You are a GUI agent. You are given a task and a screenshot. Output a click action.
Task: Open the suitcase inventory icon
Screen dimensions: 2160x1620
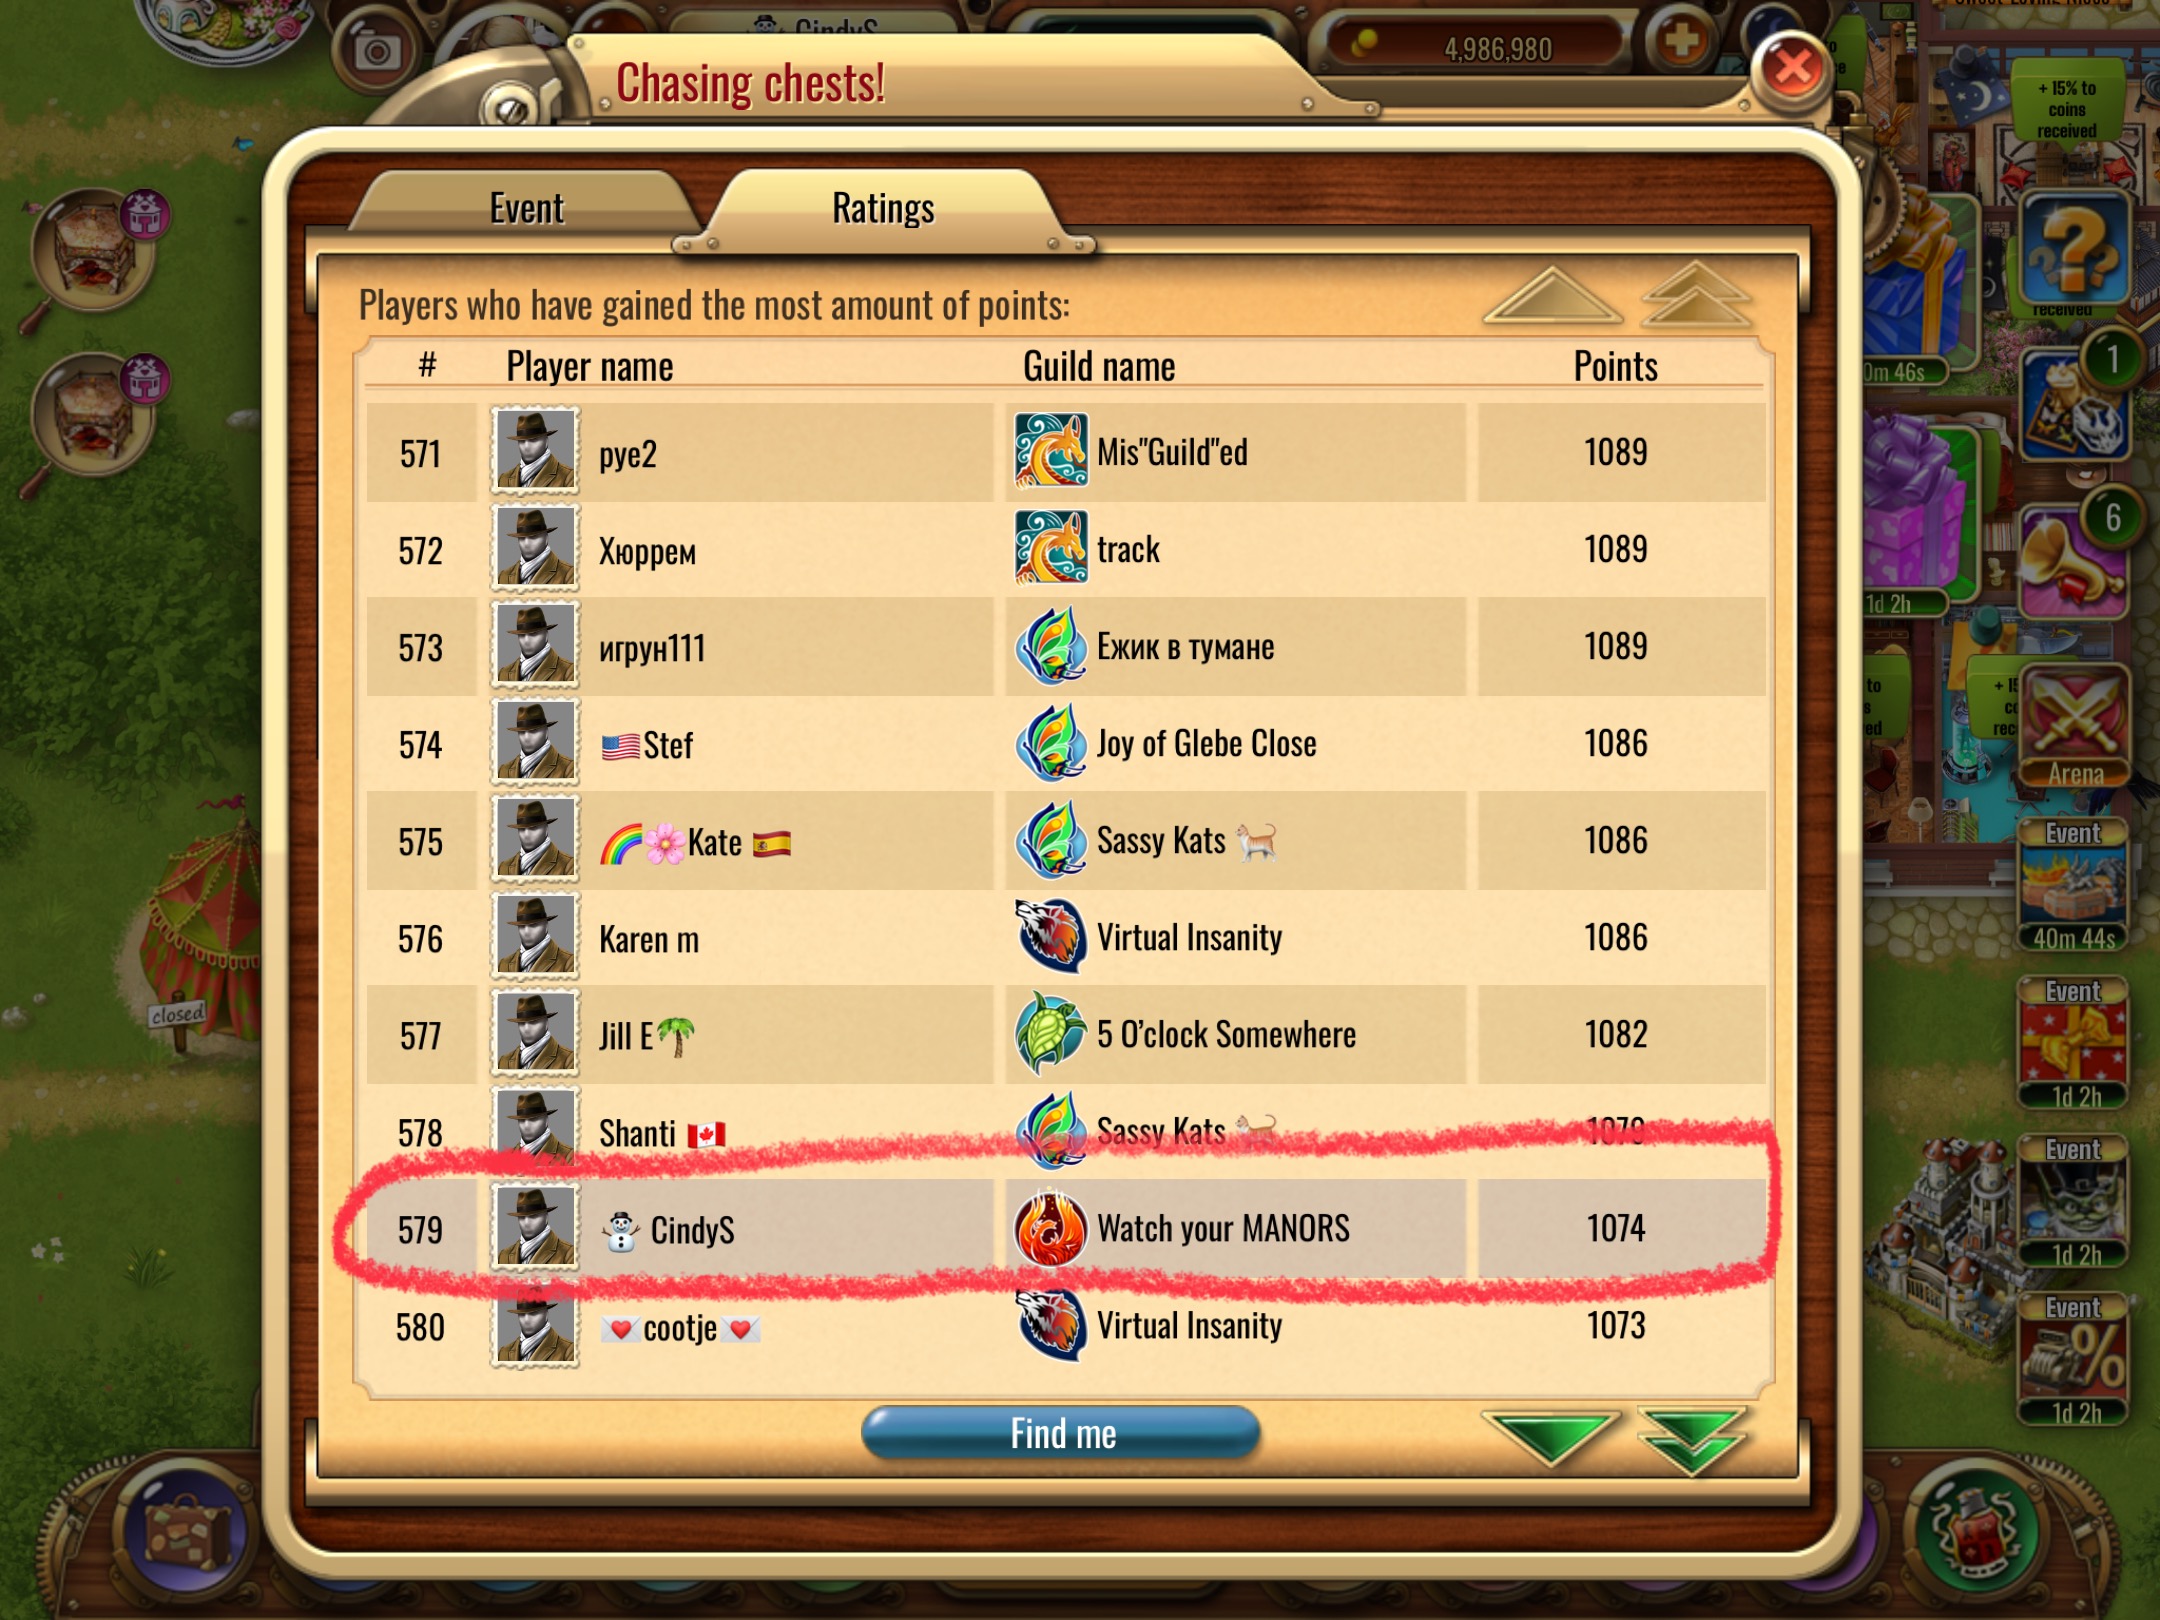[187, 1531]
